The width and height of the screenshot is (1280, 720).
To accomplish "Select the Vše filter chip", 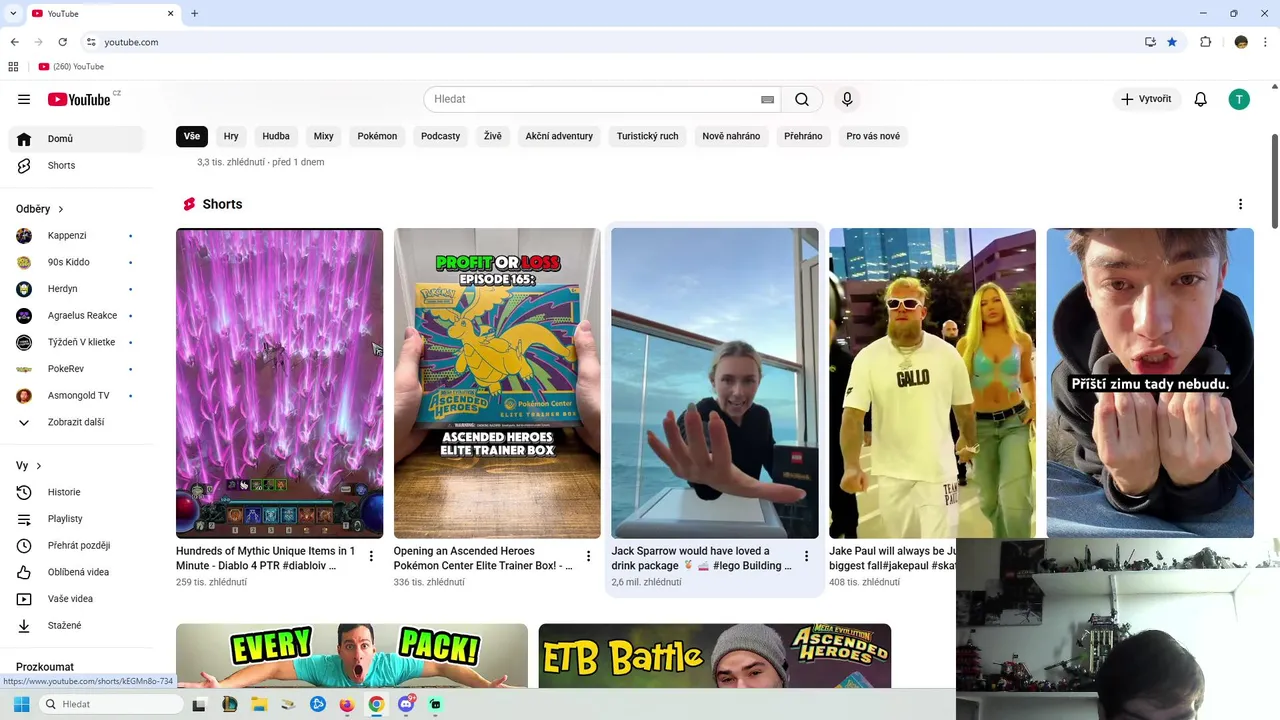I will [x=192, y=136].
